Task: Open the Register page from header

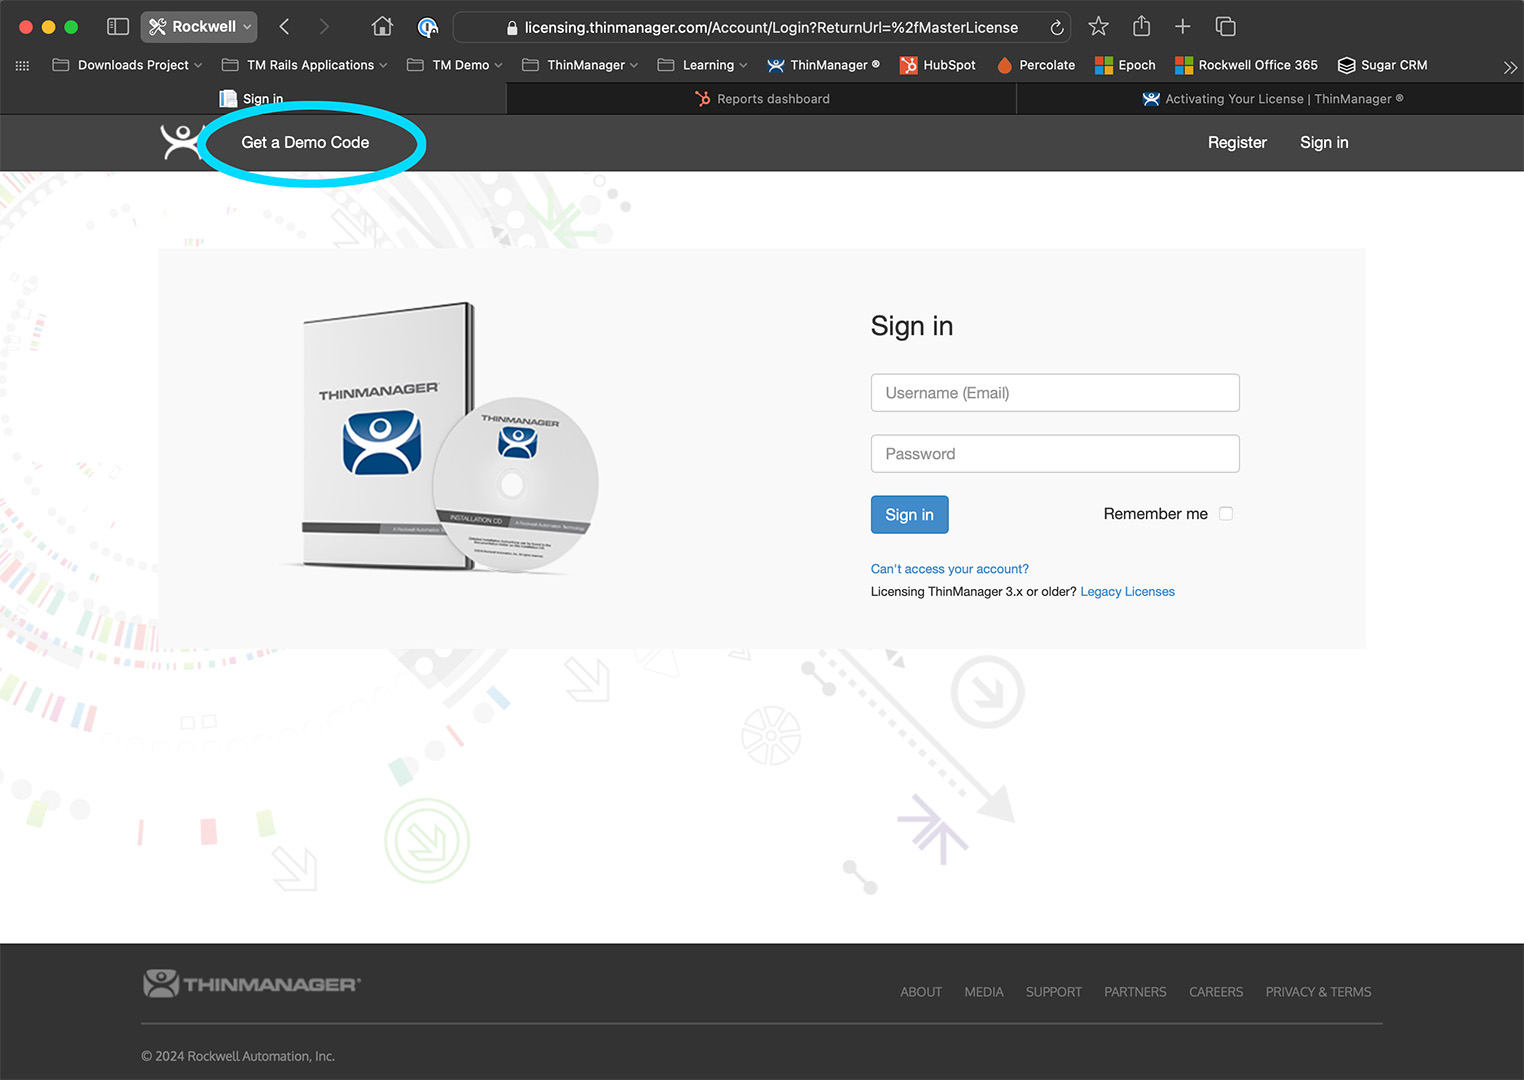Action: (1237, 142)
